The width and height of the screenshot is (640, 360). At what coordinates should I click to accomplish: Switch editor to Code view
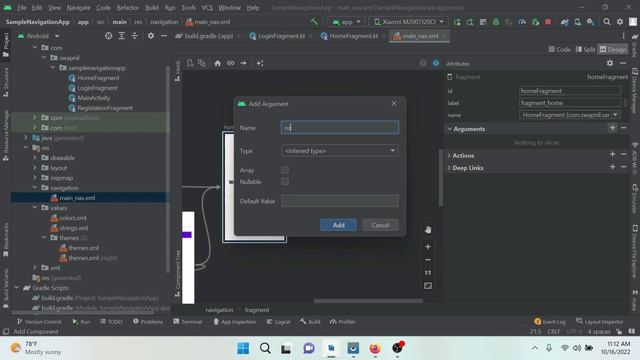pyautogui.click(x=560, y=49)
